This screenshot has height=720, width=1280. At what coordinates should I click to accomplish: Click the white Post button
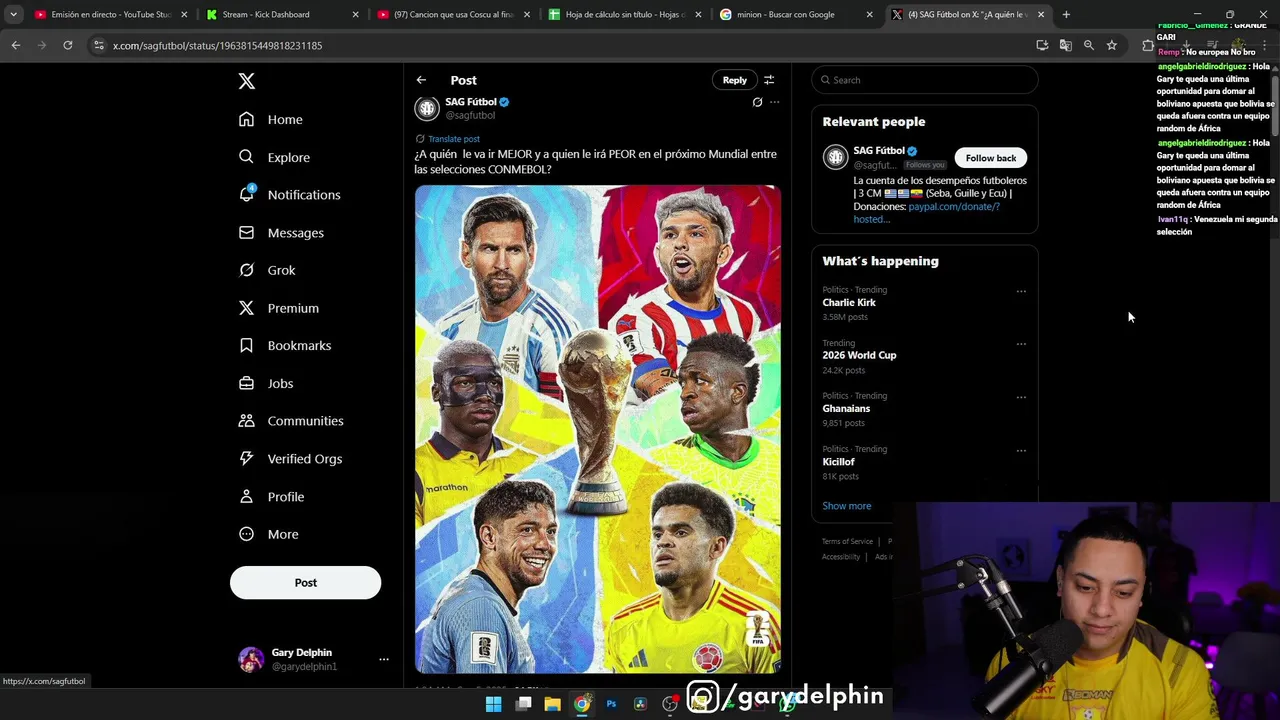tap(305, 583)
